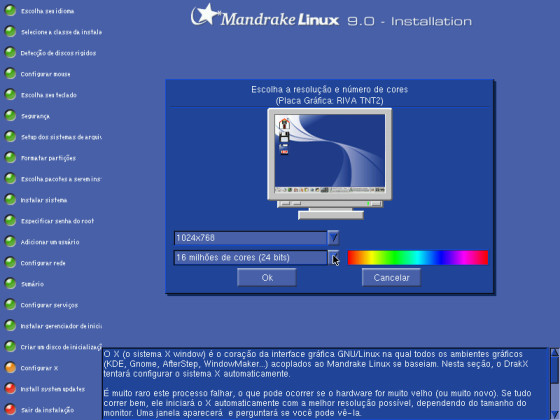Click the Cancelar button
The image size is (560, 420).
[391, 278]
